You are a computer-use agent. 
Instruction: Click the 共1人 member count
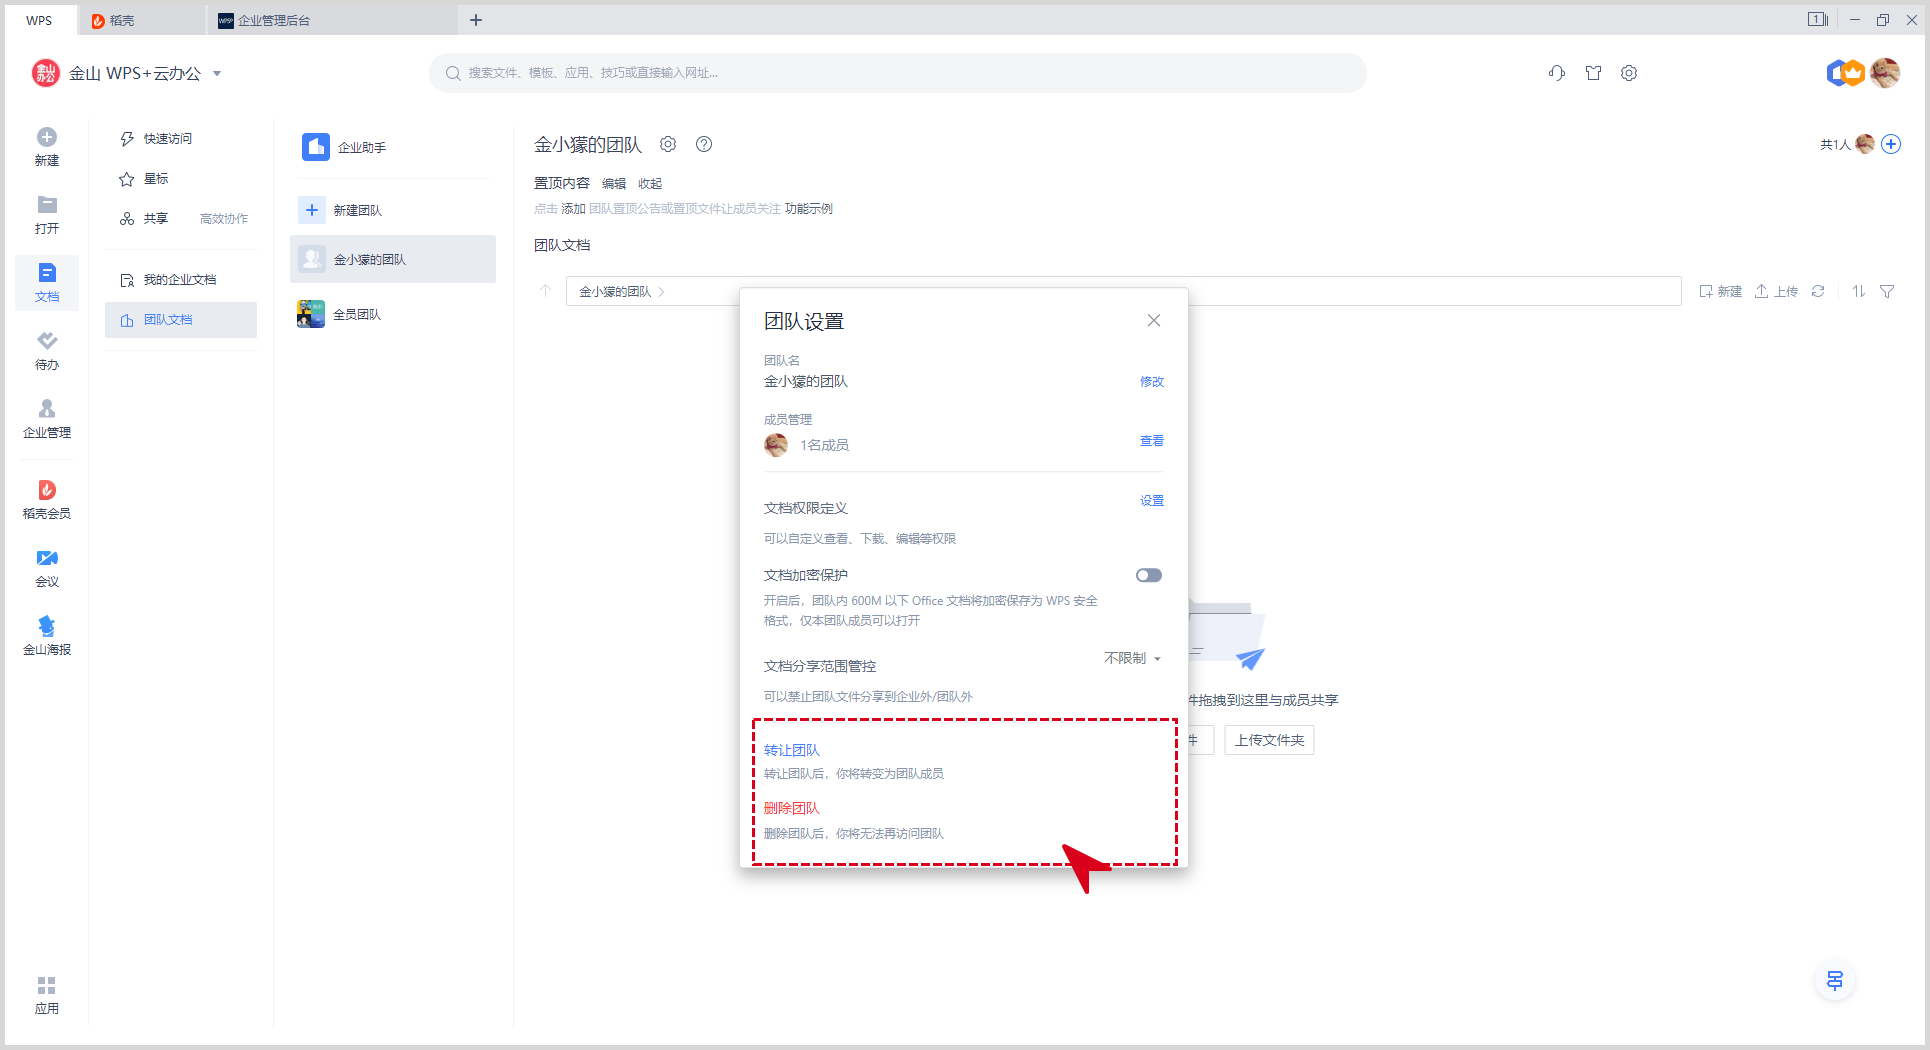coord(1834,144)
